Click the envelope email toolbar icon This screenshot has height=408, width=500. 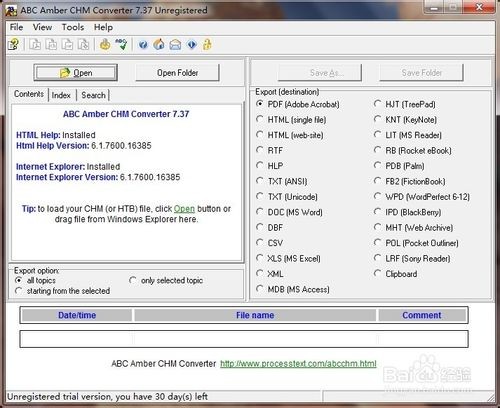point(175,44)
